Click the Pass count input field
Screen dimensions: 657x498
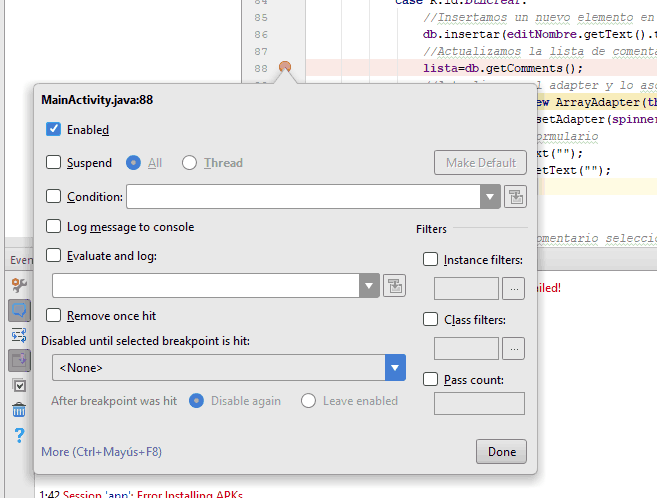coord(479,403)
